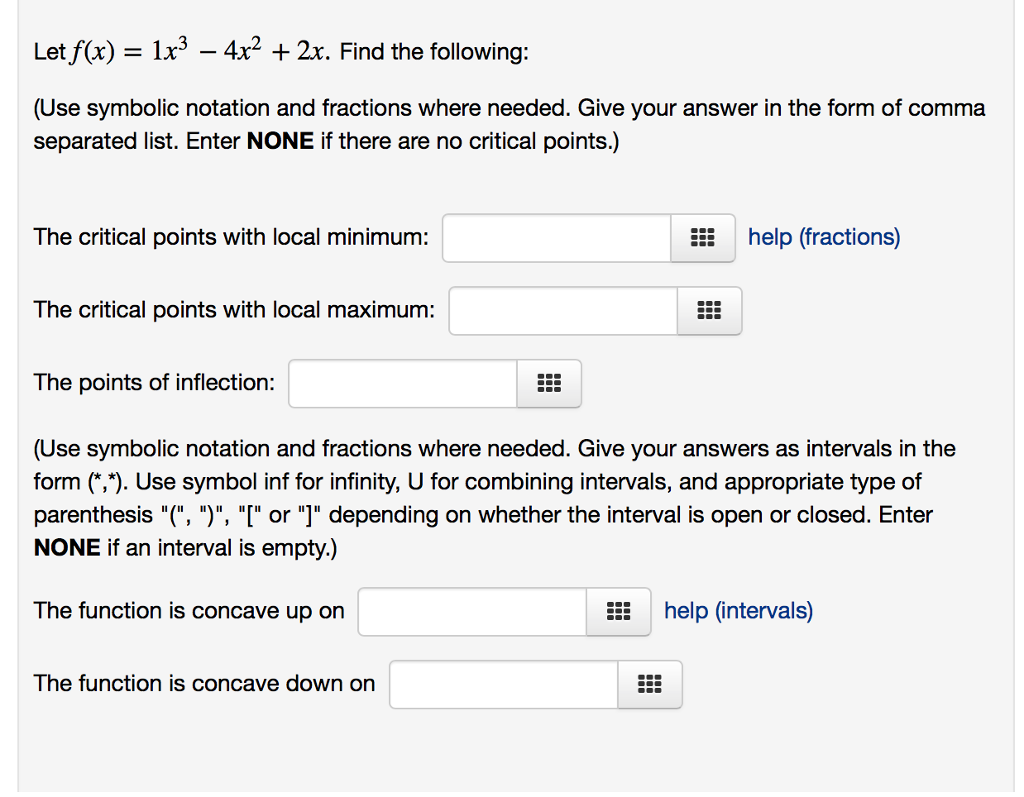The image size is (1024, 797).
Task: View the intervals help documentation
Action: 737,611
